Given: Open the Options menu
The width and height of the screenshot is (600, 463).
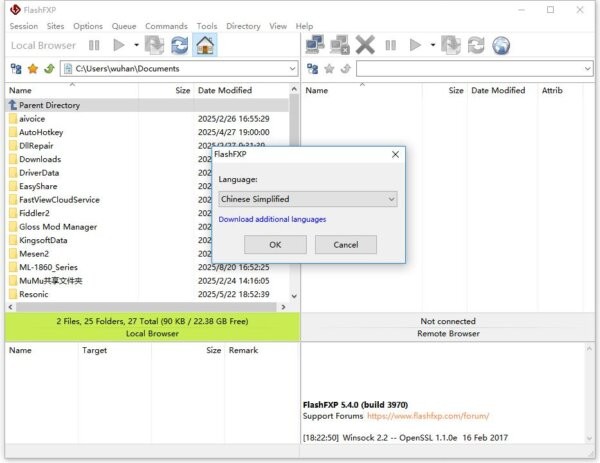Looking at the screenshot, I should click(x=88, y=26).
